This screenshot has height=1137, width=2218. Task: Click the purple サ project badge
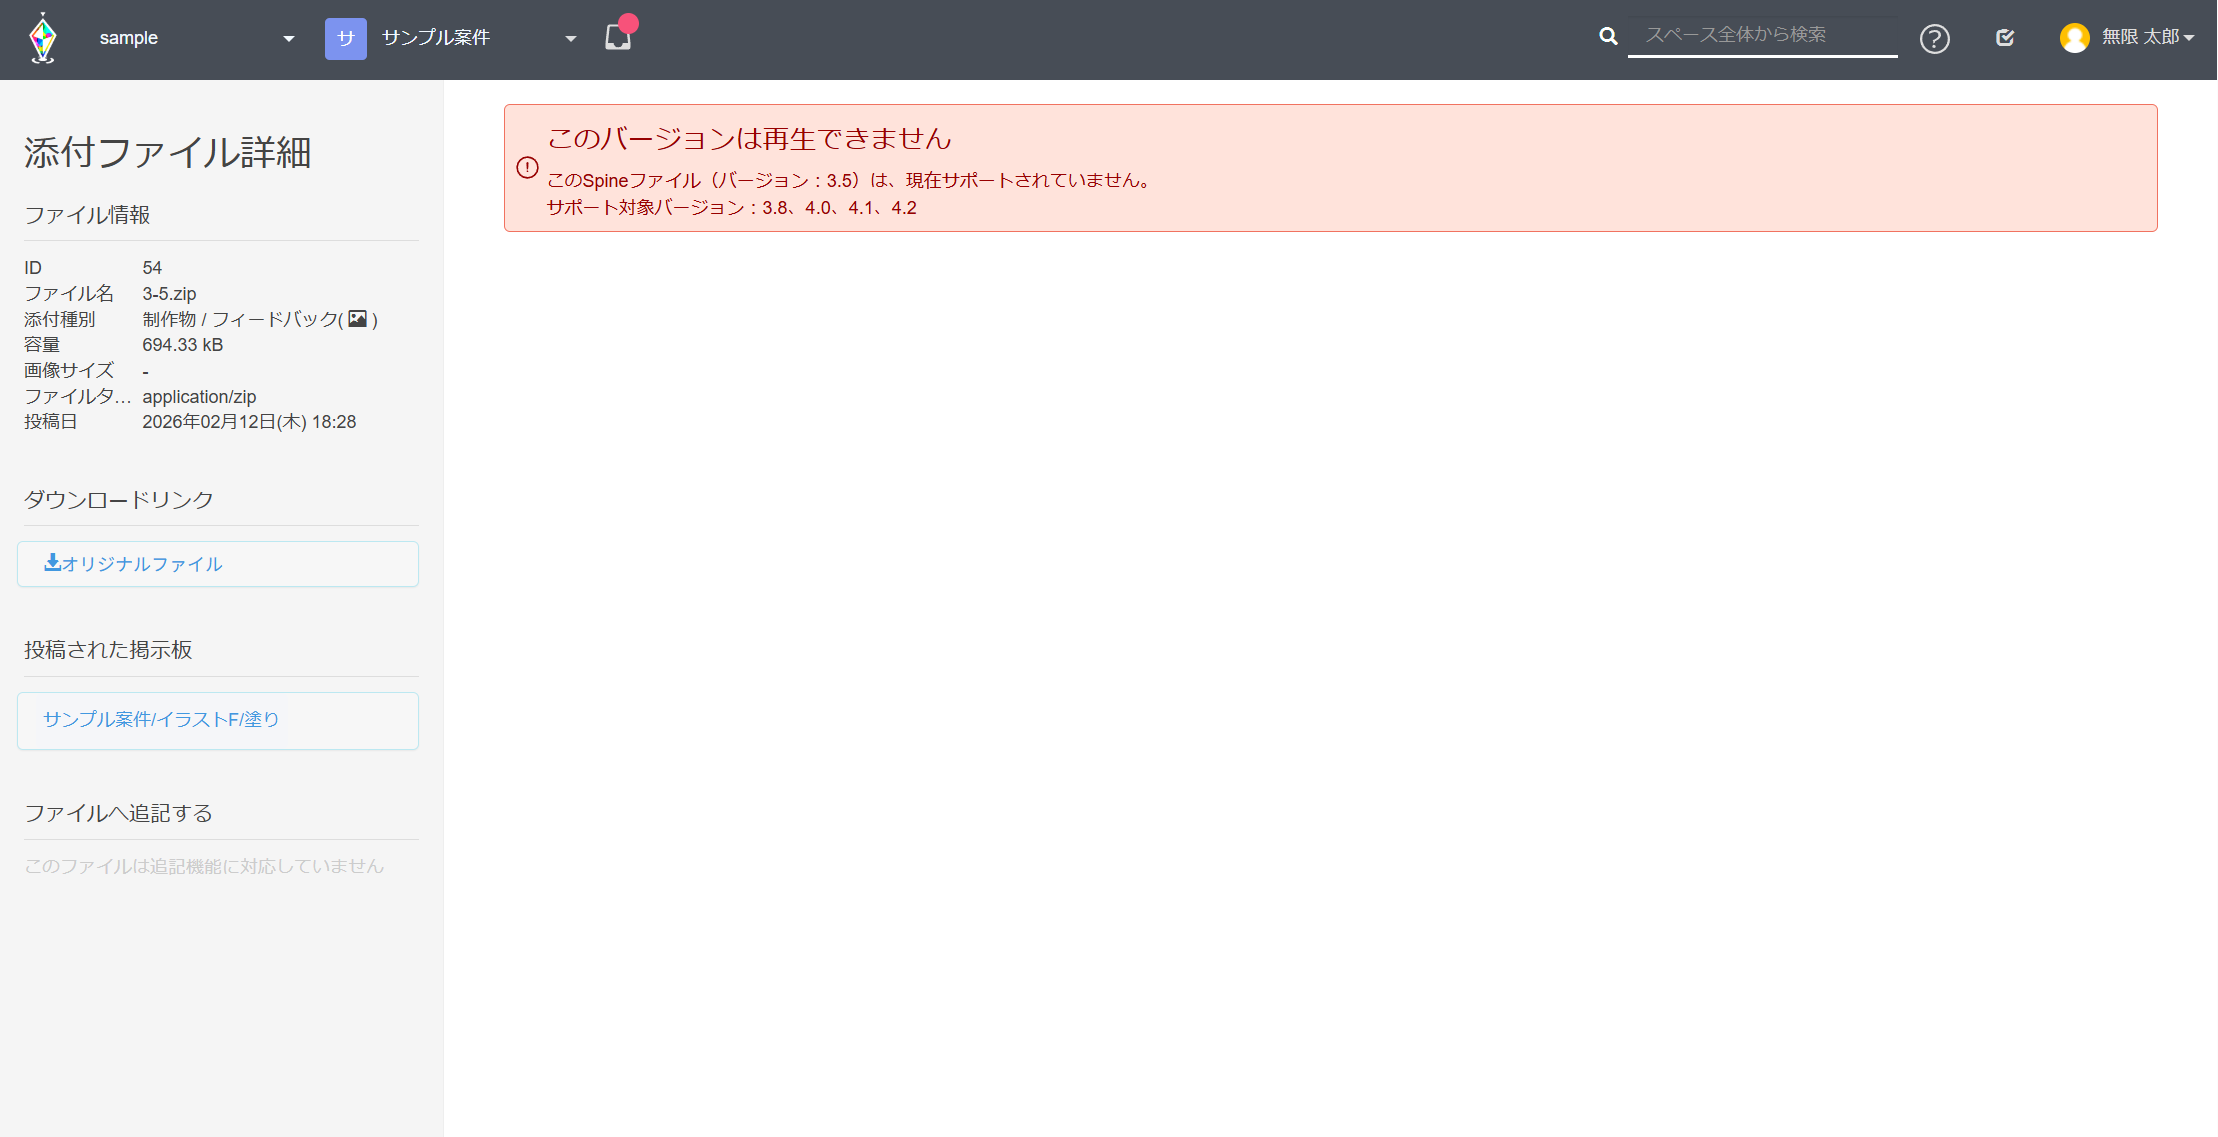[x=345, y=38]
